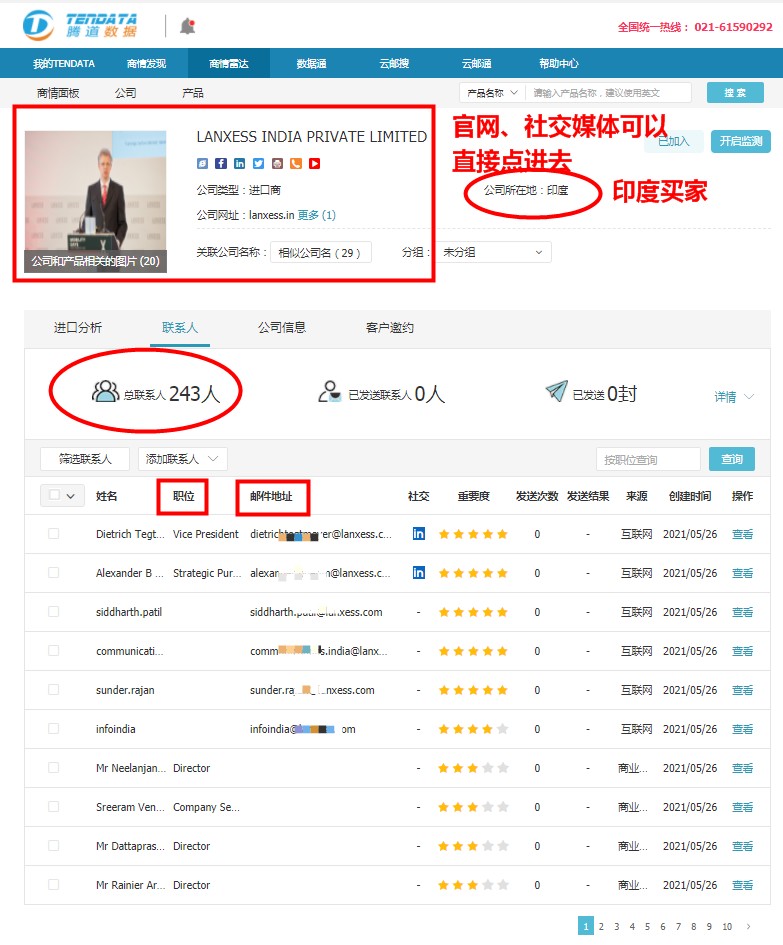Image resolution: width=783 pixels, height=945 pixels.
Task: Tick the checkbox for siddharth.patil
Action: coord(54,611)
